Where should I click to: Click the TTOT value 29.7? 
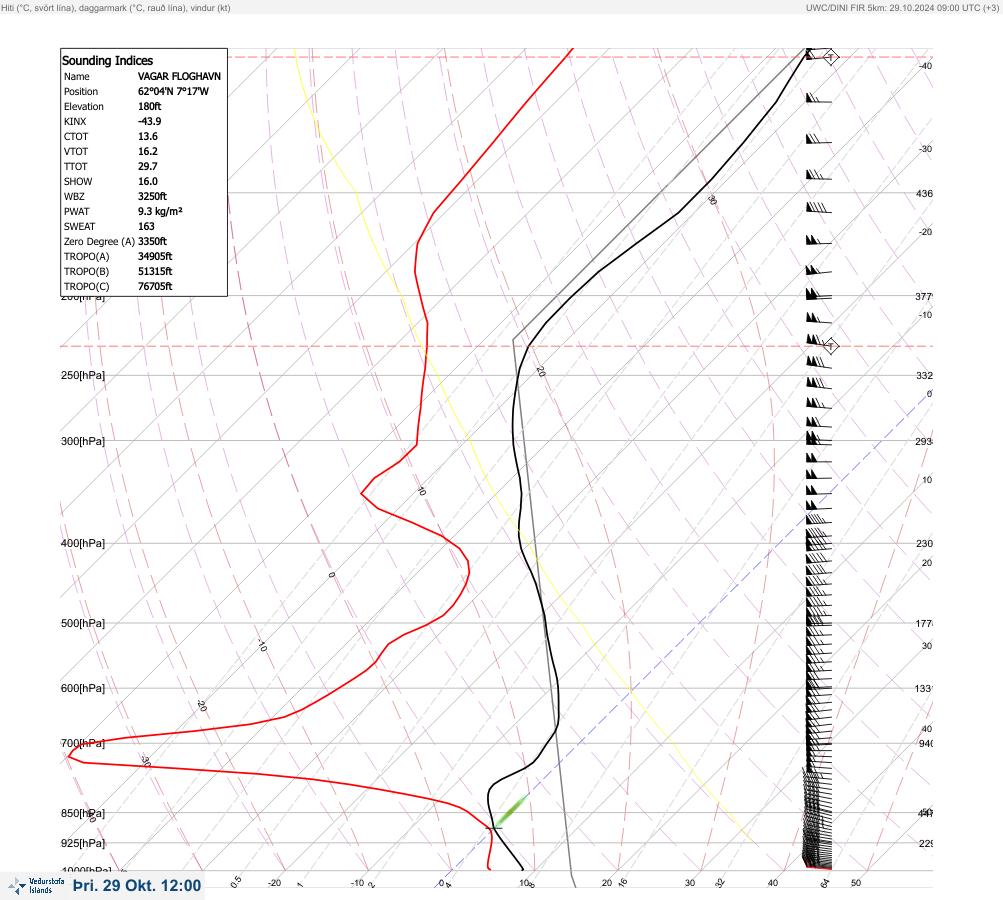tap(148, 166)
